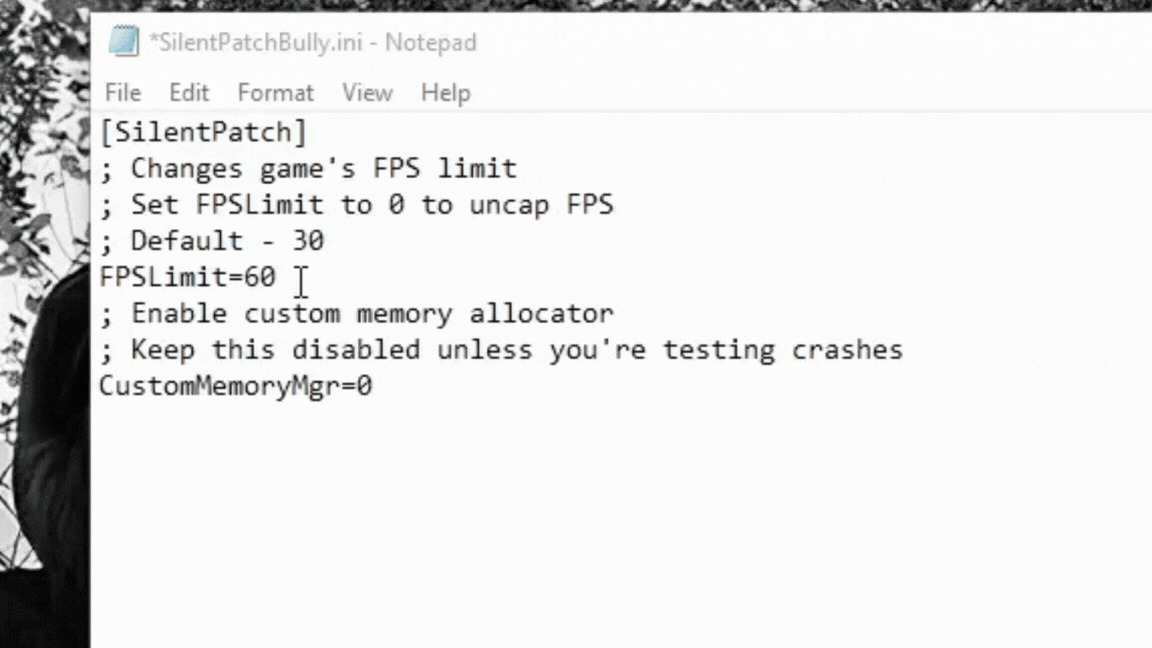Viewport: 1152px width, 648px height.
Task: Click the SilentPatchBully.ini window title text
Action: 312,42
